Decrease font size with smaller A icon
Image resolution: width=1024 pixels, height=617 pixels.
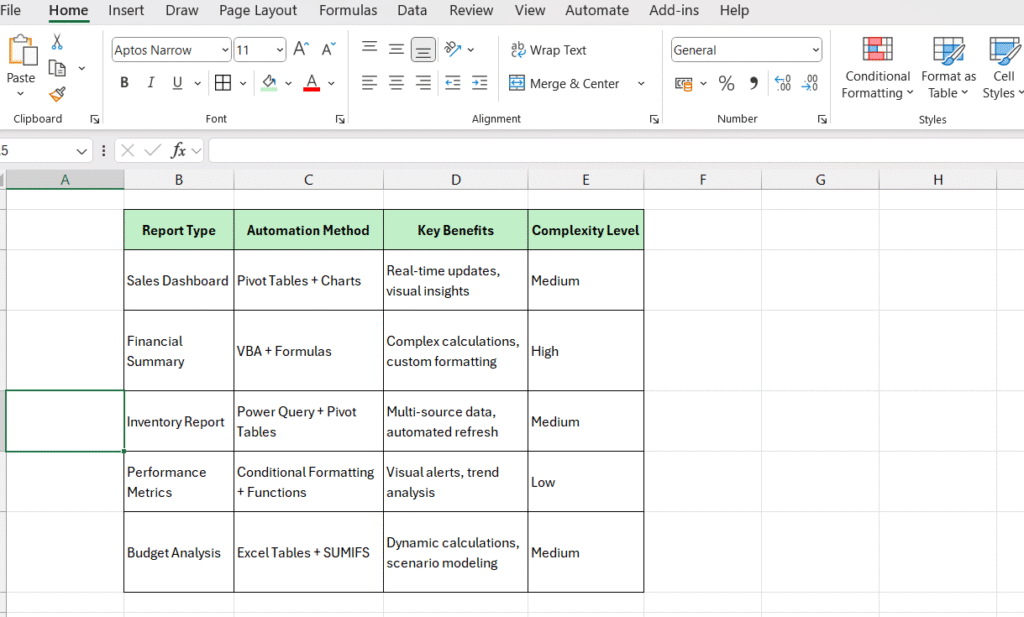click(328, 49)
